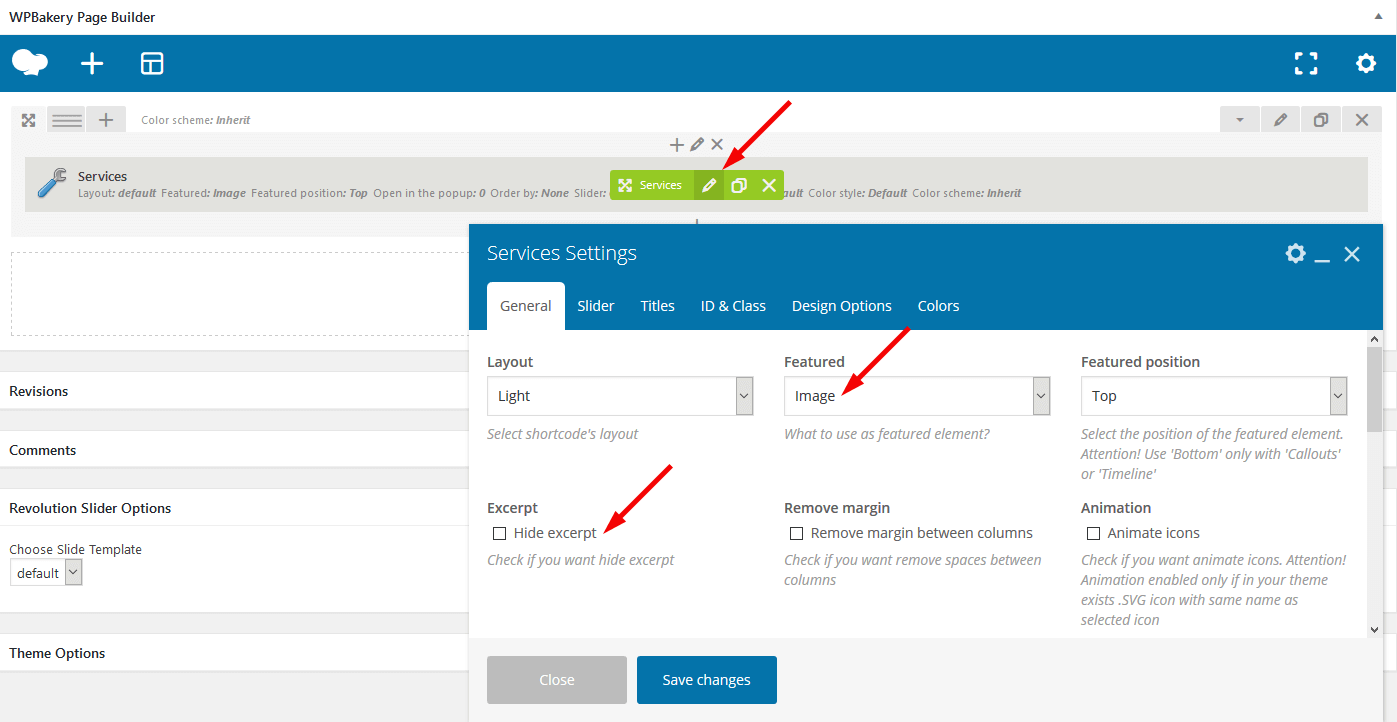
Task: Click the Services wrench icon
Action: click(x=52, y=183)
